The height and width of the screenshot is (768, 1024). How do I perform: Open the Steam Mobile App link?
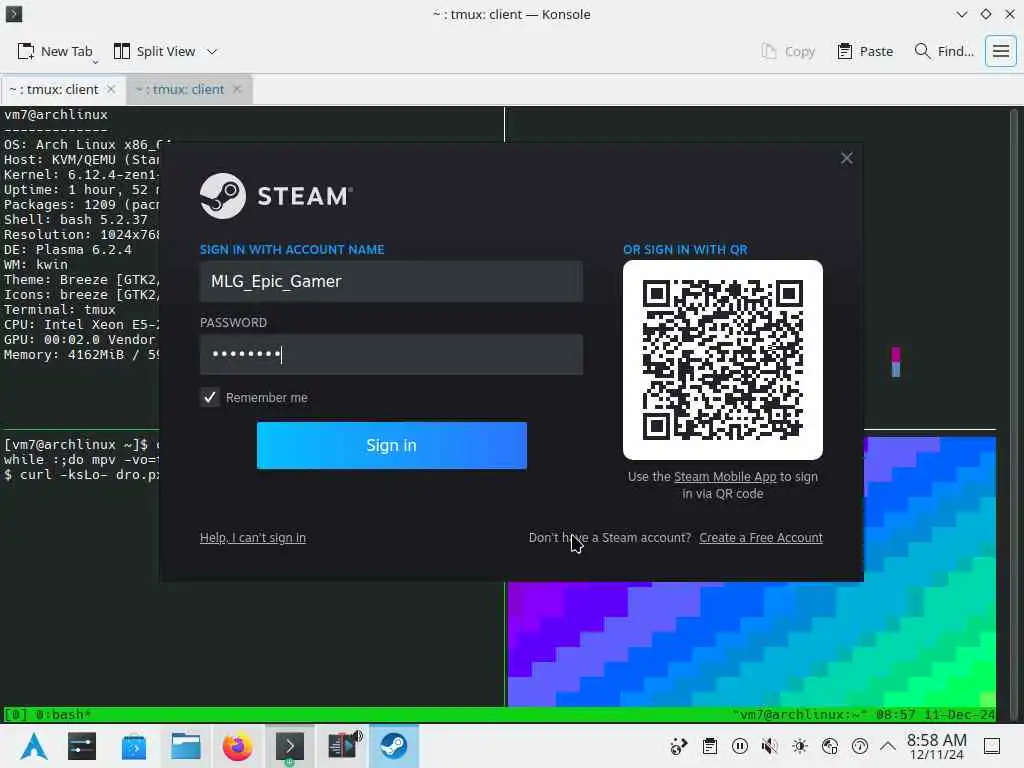tap(725, 477)
